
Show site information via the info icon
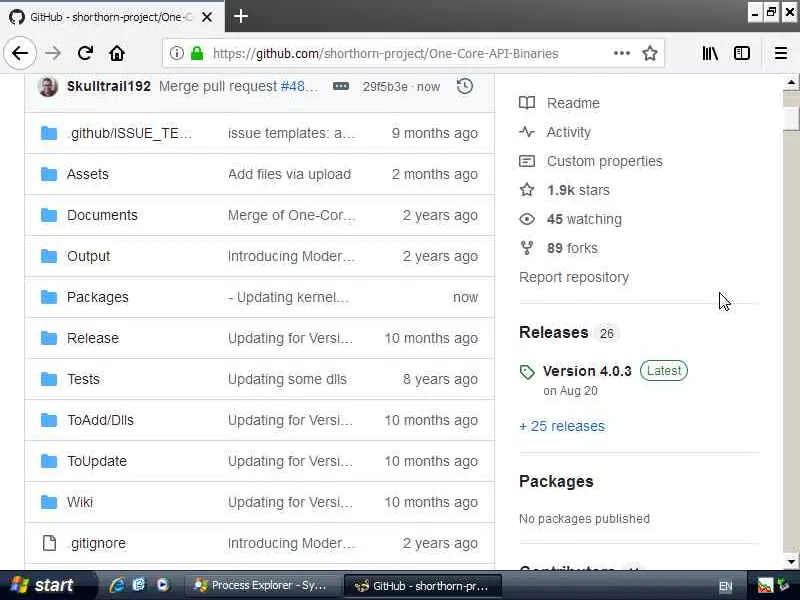(177, 53)
